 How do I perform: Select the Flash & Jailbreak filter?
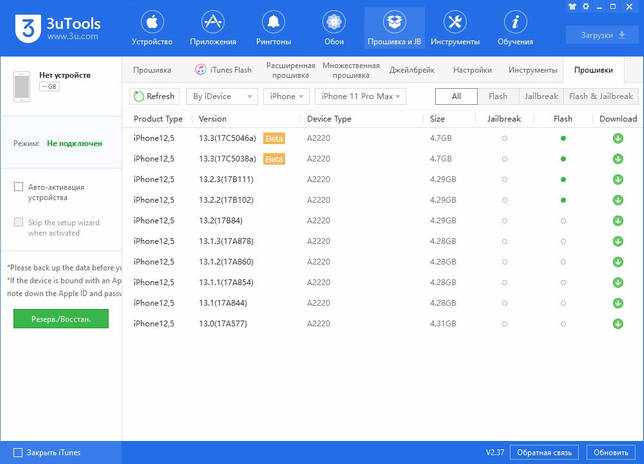601,96
